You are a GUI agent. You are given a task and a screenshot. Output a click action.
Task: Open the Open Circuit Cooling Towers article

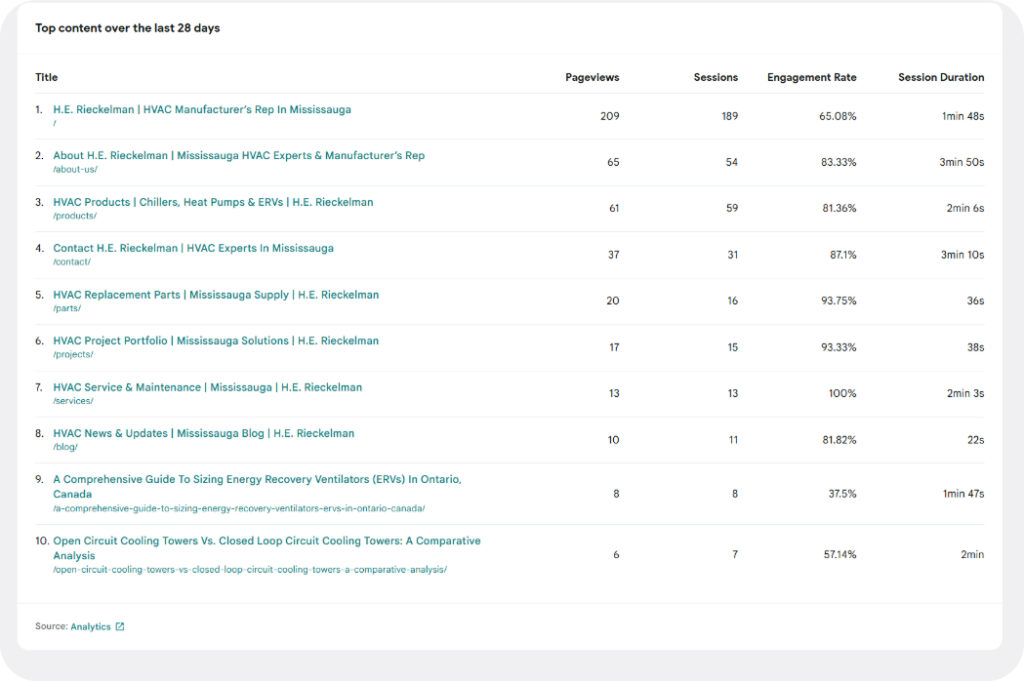point(266,541)
